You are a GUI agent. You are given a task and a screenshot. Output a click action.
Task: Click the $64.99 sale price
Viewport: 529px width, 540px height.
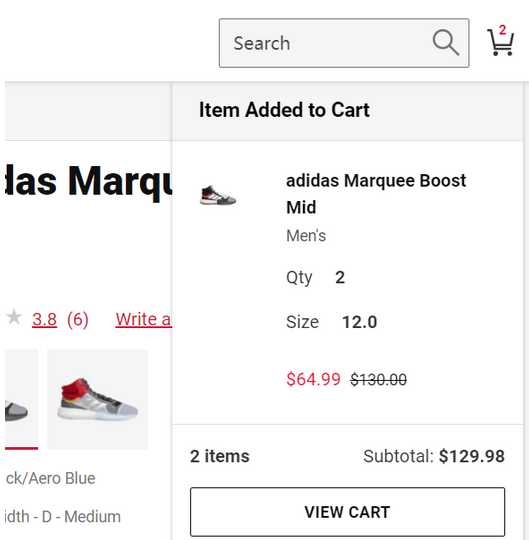click(x=313, y=379)
